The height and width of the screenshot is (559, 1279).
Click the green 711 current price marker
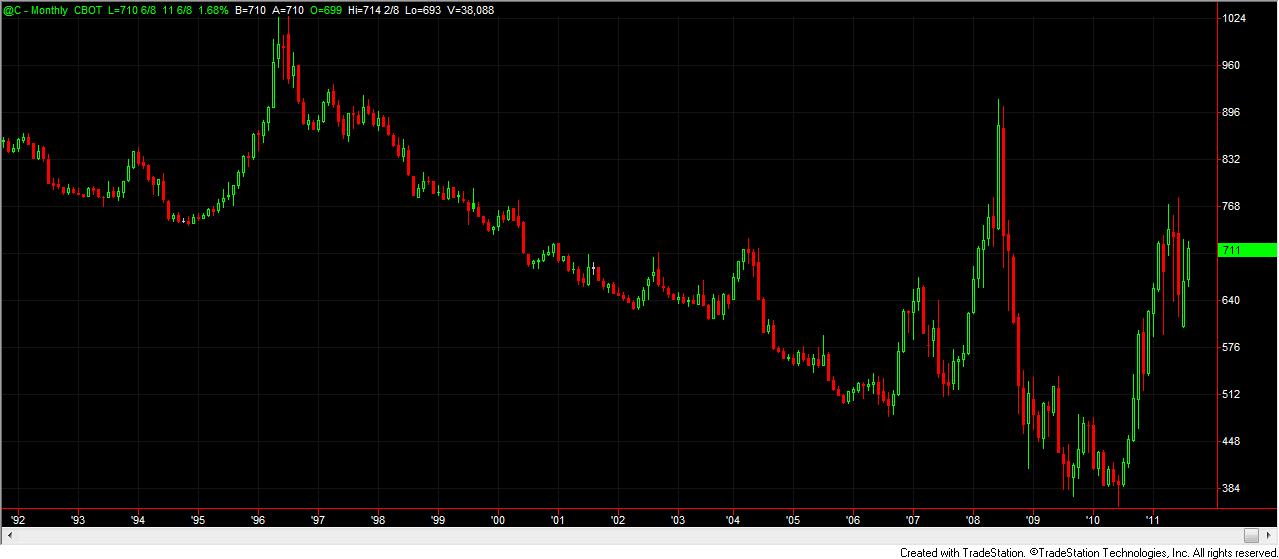click(x=1248, y=250)
